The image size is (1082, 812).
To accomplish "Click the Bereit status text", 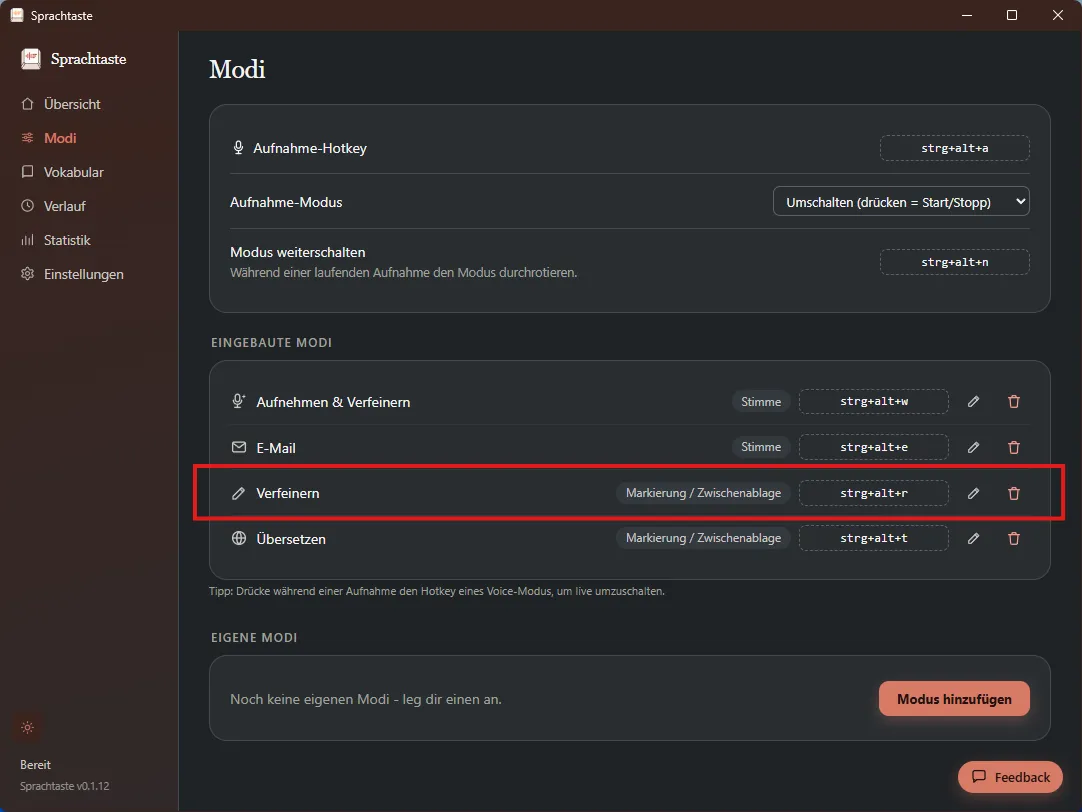I will [x=35, y=764].
